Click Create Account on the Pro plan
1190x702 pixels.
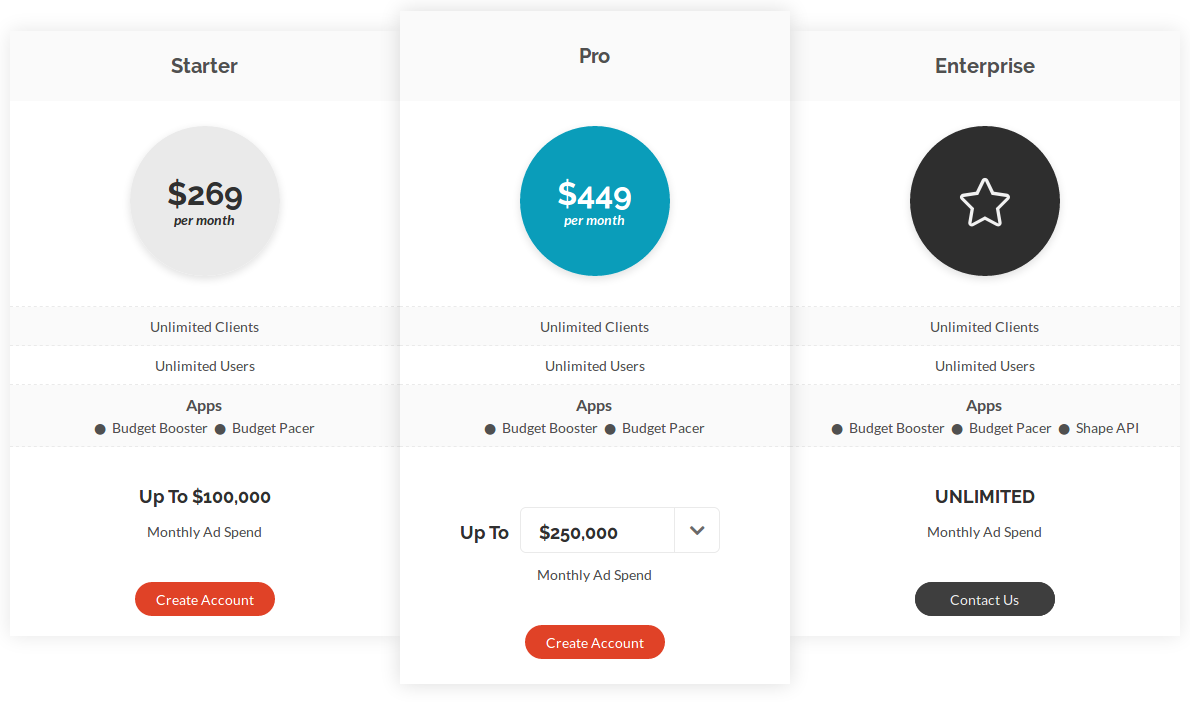coord(595,642)
